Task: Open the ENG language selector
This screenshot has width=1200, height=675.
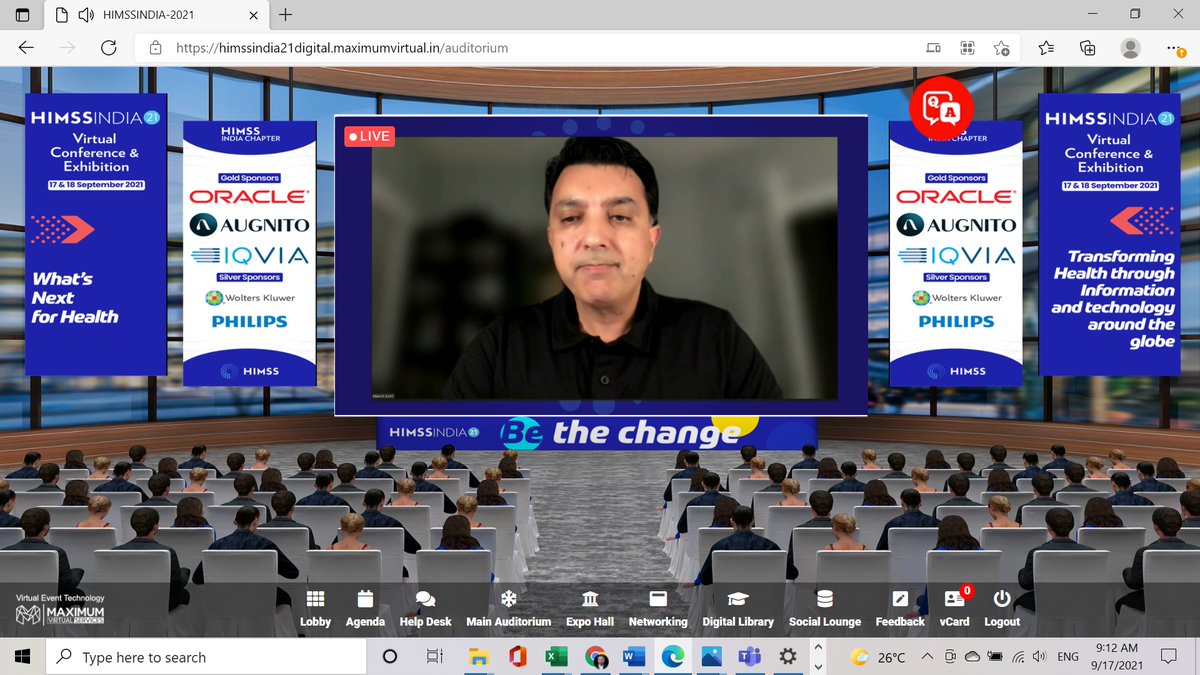Action: 1066,657
